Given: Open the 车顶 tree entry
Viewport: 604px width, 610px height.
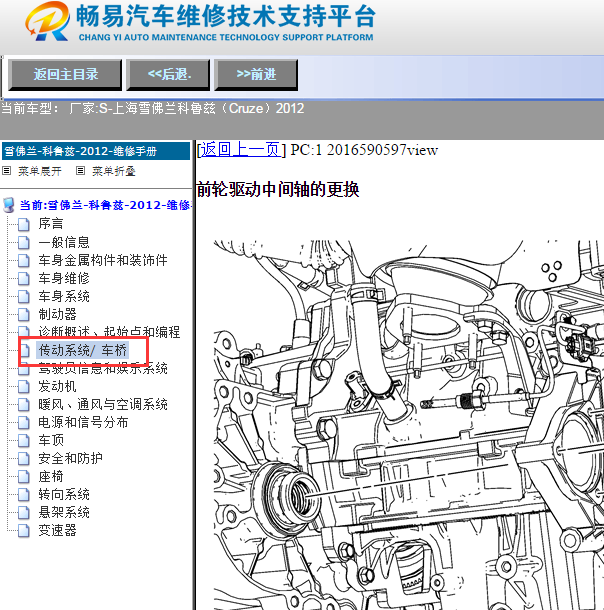Looking at the screenshot, I should 51,440.
